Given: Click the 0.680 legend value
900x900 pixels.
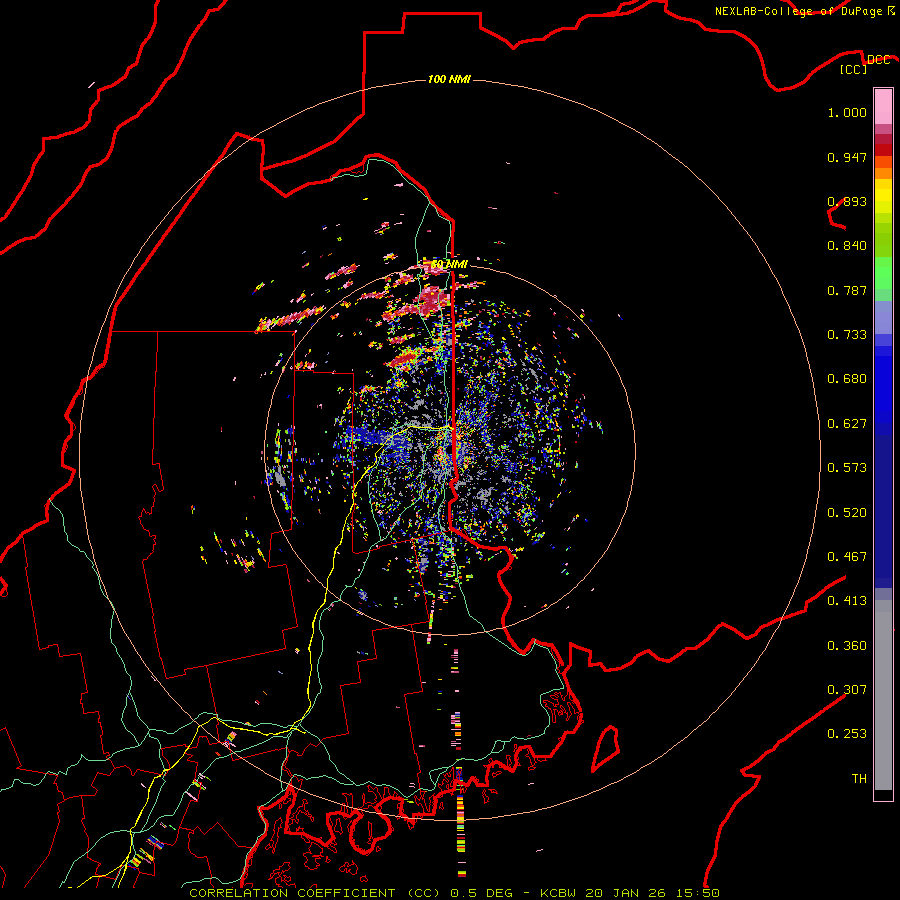Looking at the screenshot, I should [847, 379].
